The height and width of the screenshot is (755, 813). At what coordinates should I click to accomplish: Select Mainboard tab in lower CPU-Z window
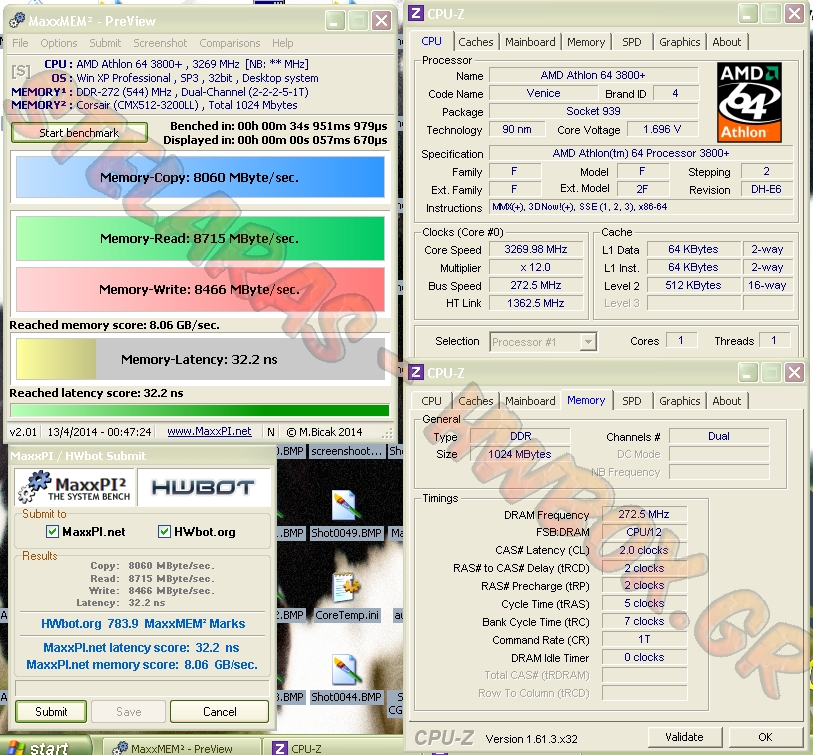tap(530, 401)
